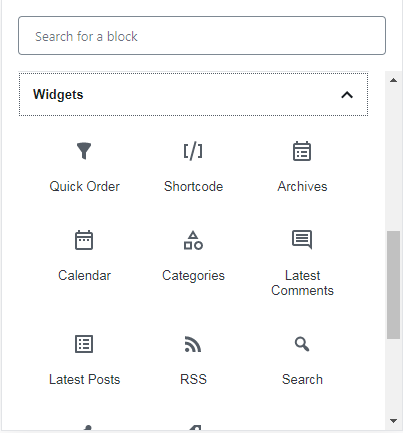
Task: Add the Shortcode block icon
Action: (193, 152)
